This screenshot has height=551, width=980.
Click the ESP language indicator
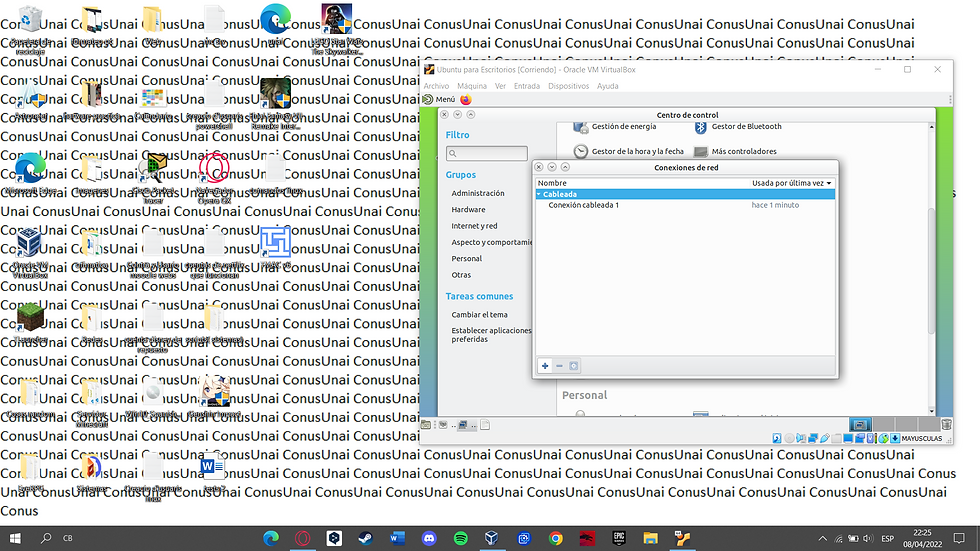click(888, 539)
